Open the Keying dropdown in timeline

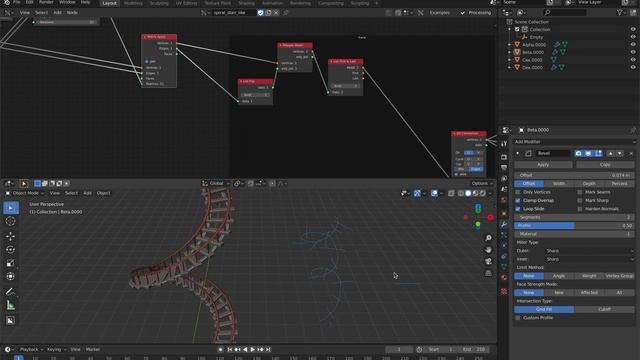[56, 349]
